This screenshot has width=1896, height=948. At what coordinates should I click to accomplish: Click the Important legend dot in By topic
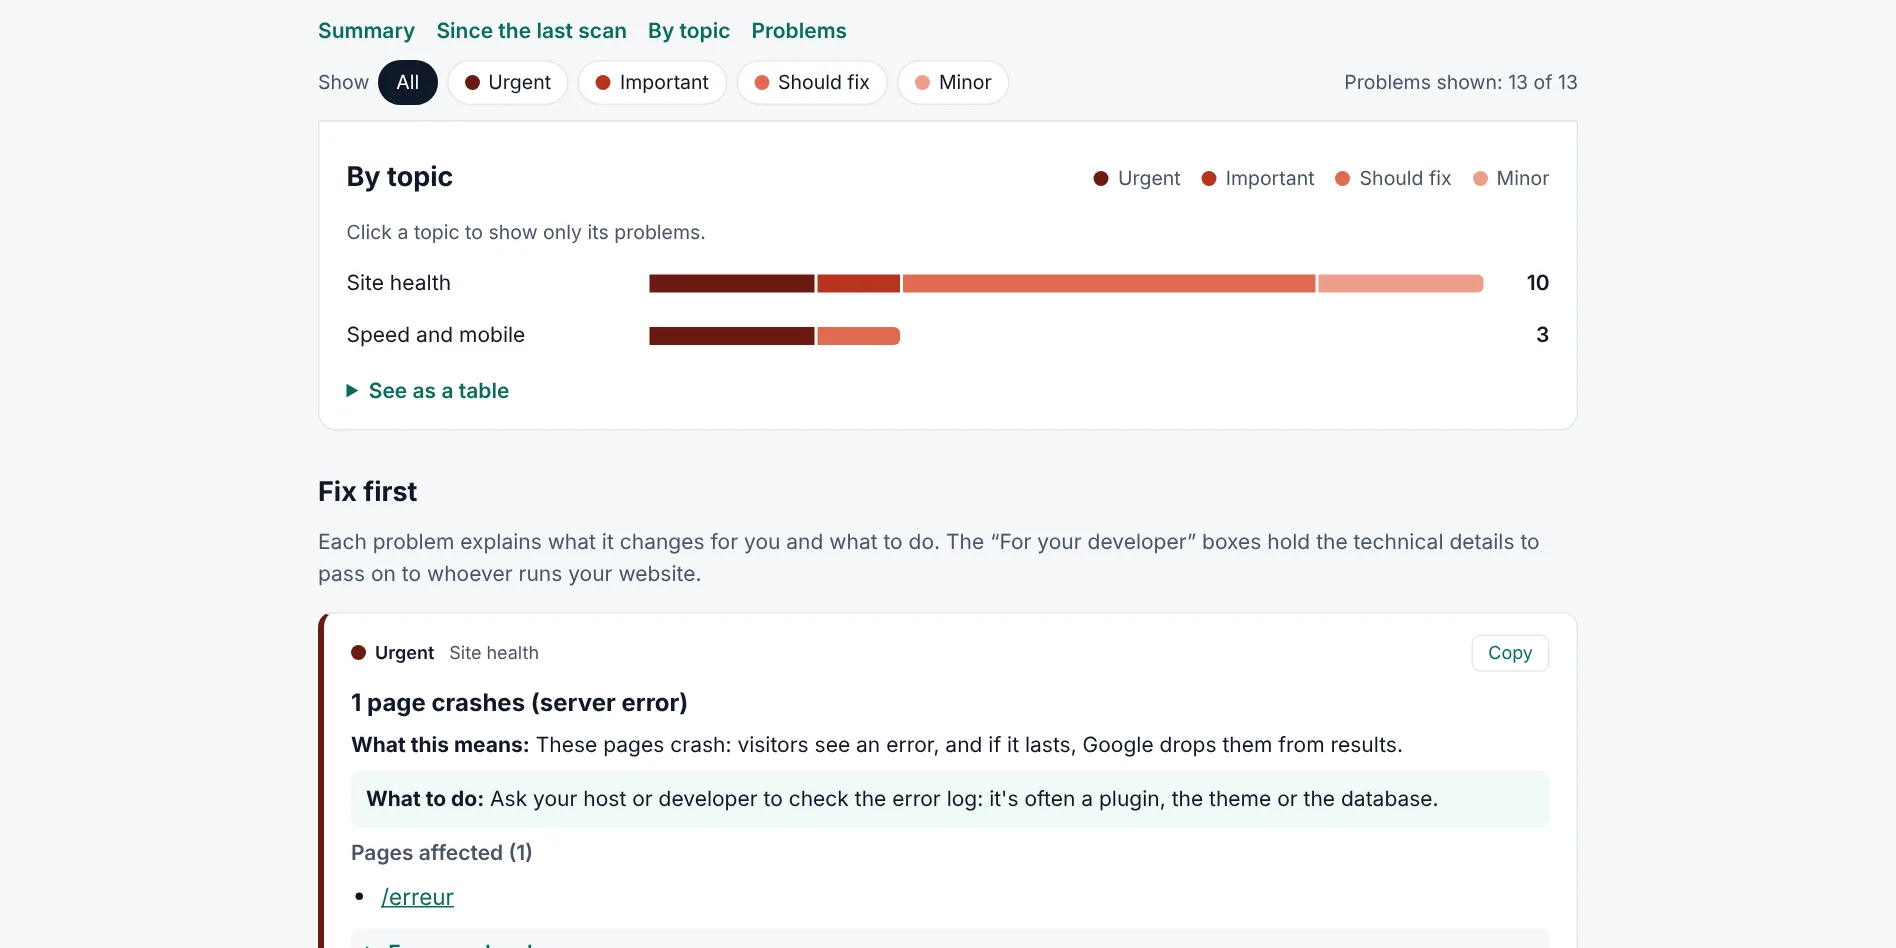point(1209,178)
